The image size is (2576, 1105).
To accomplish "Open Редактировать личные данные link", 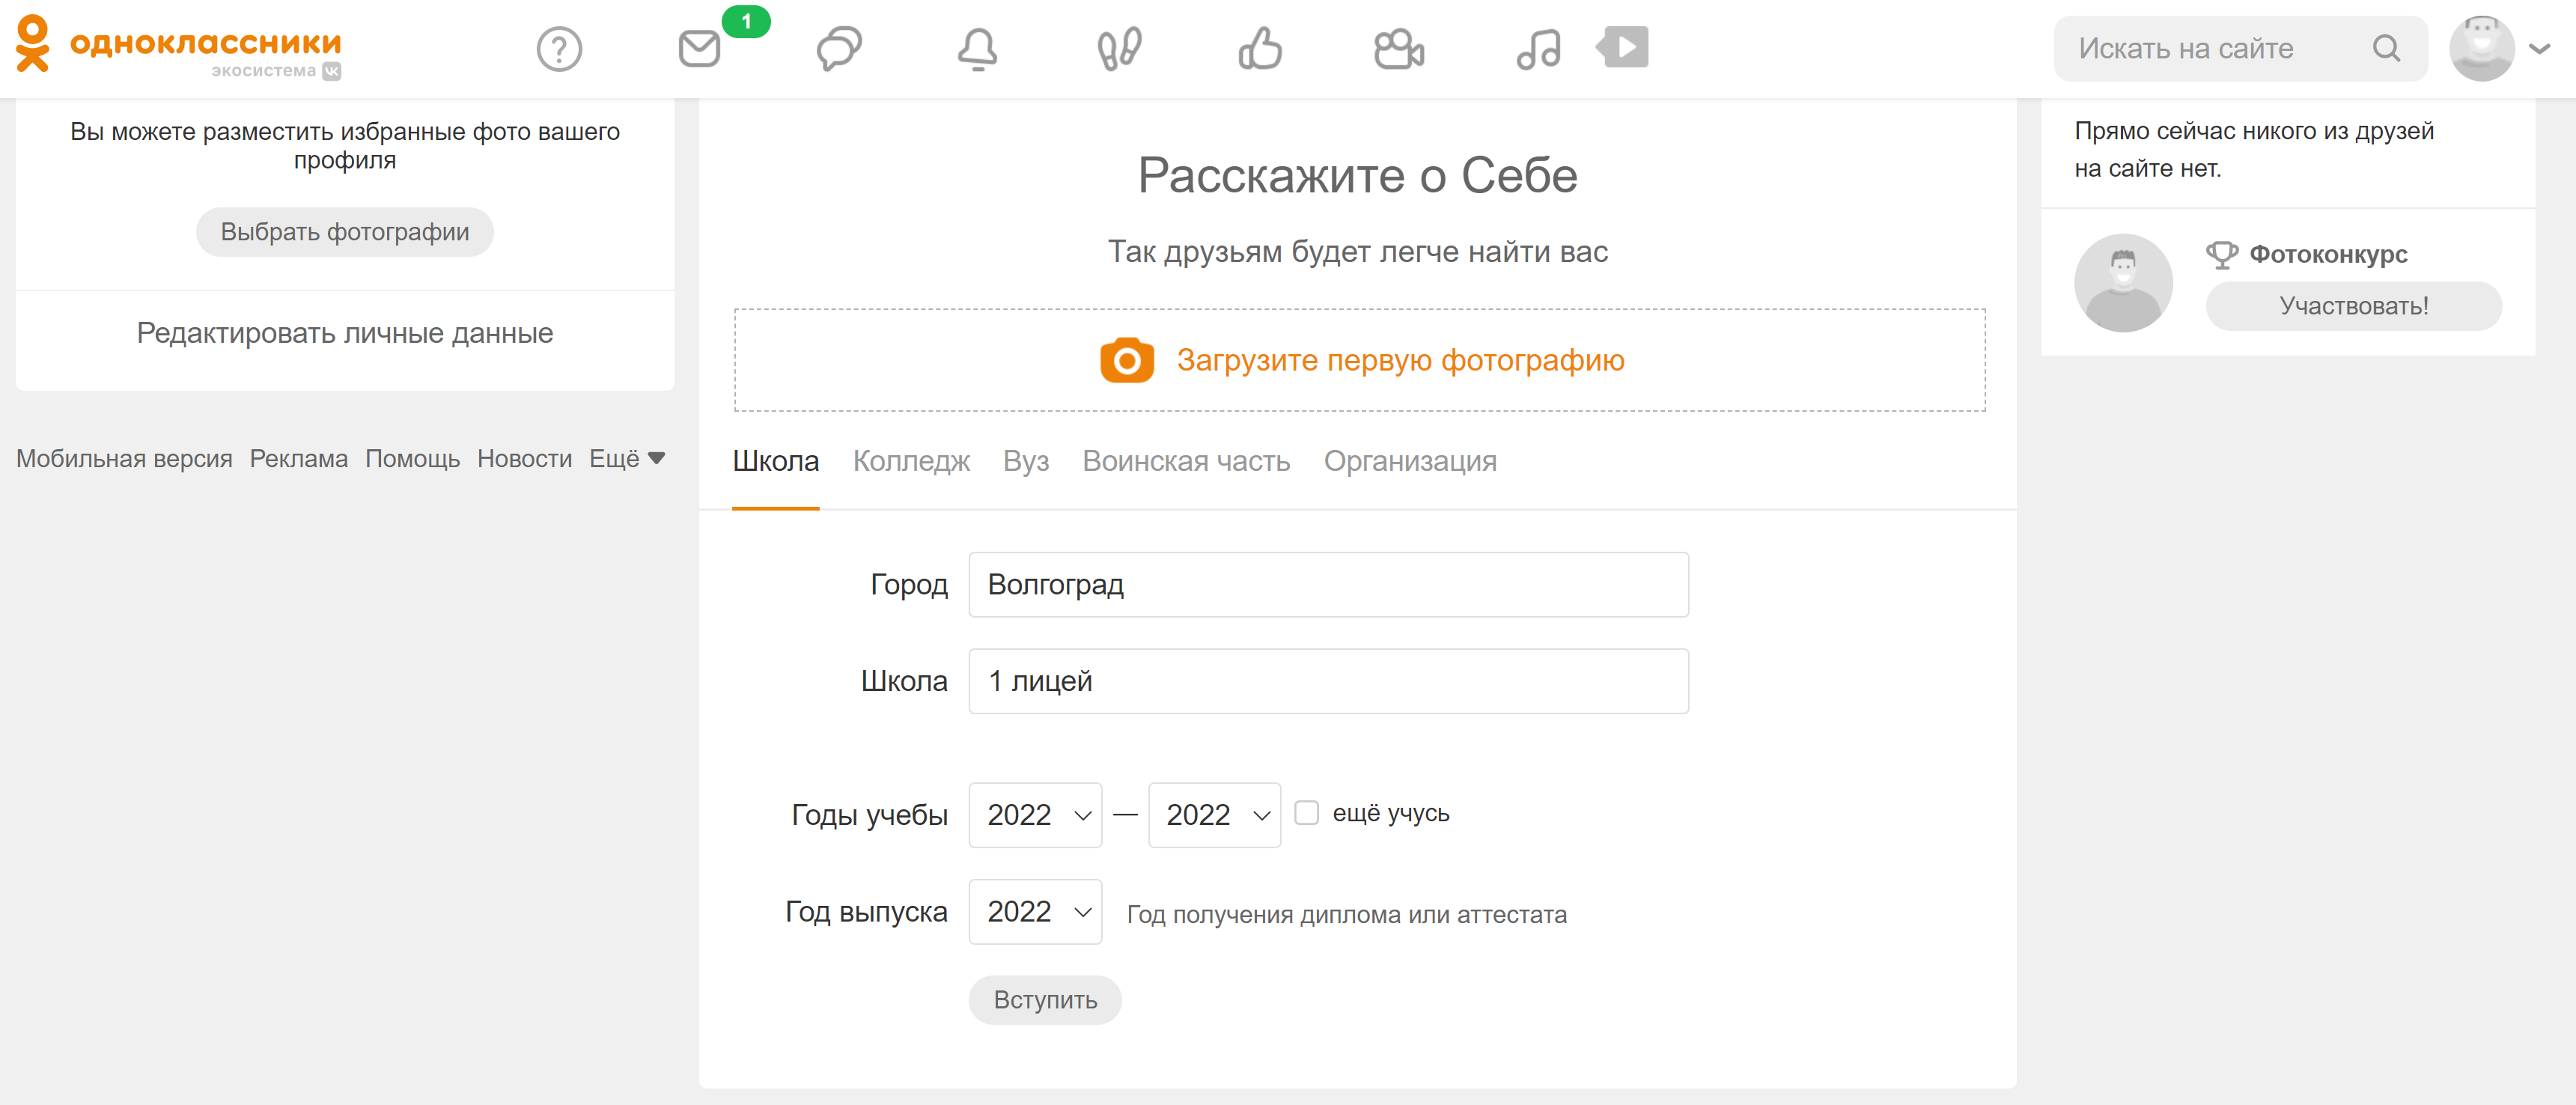I will pyautogui.click(x=345, y=333).
